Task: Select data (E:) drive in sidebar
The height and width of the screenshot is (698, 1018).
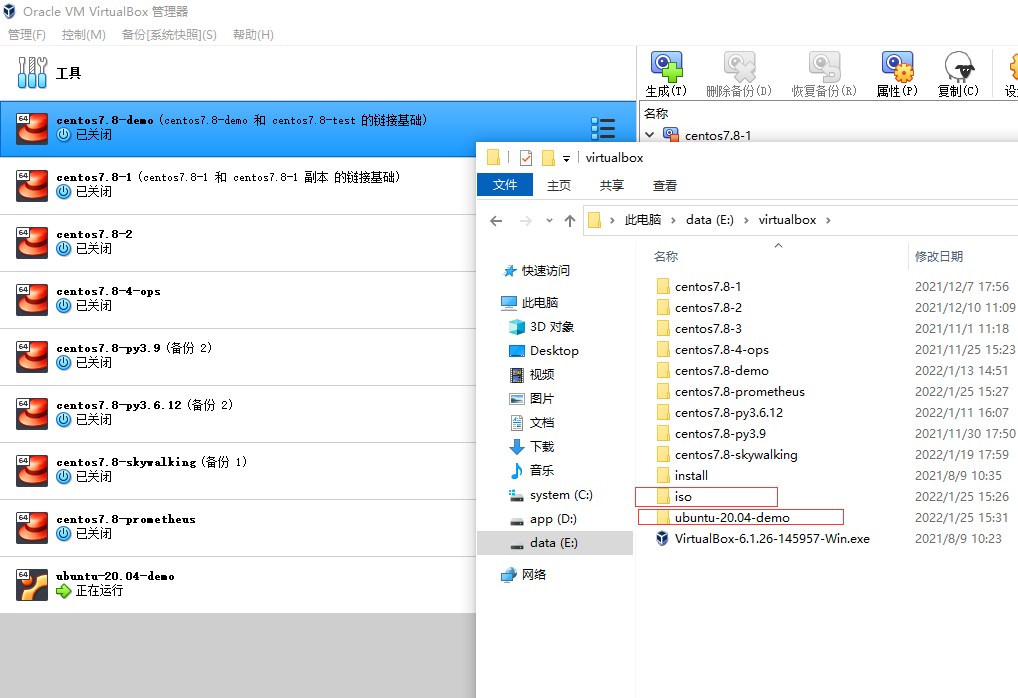Action: pos(555,543)
